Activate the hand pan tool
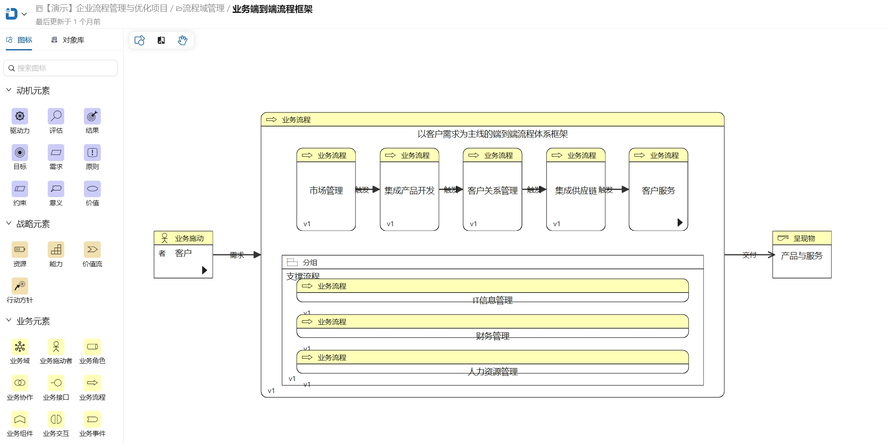The width and height of the screenshot is (889, 443). (x=183, y=41)
